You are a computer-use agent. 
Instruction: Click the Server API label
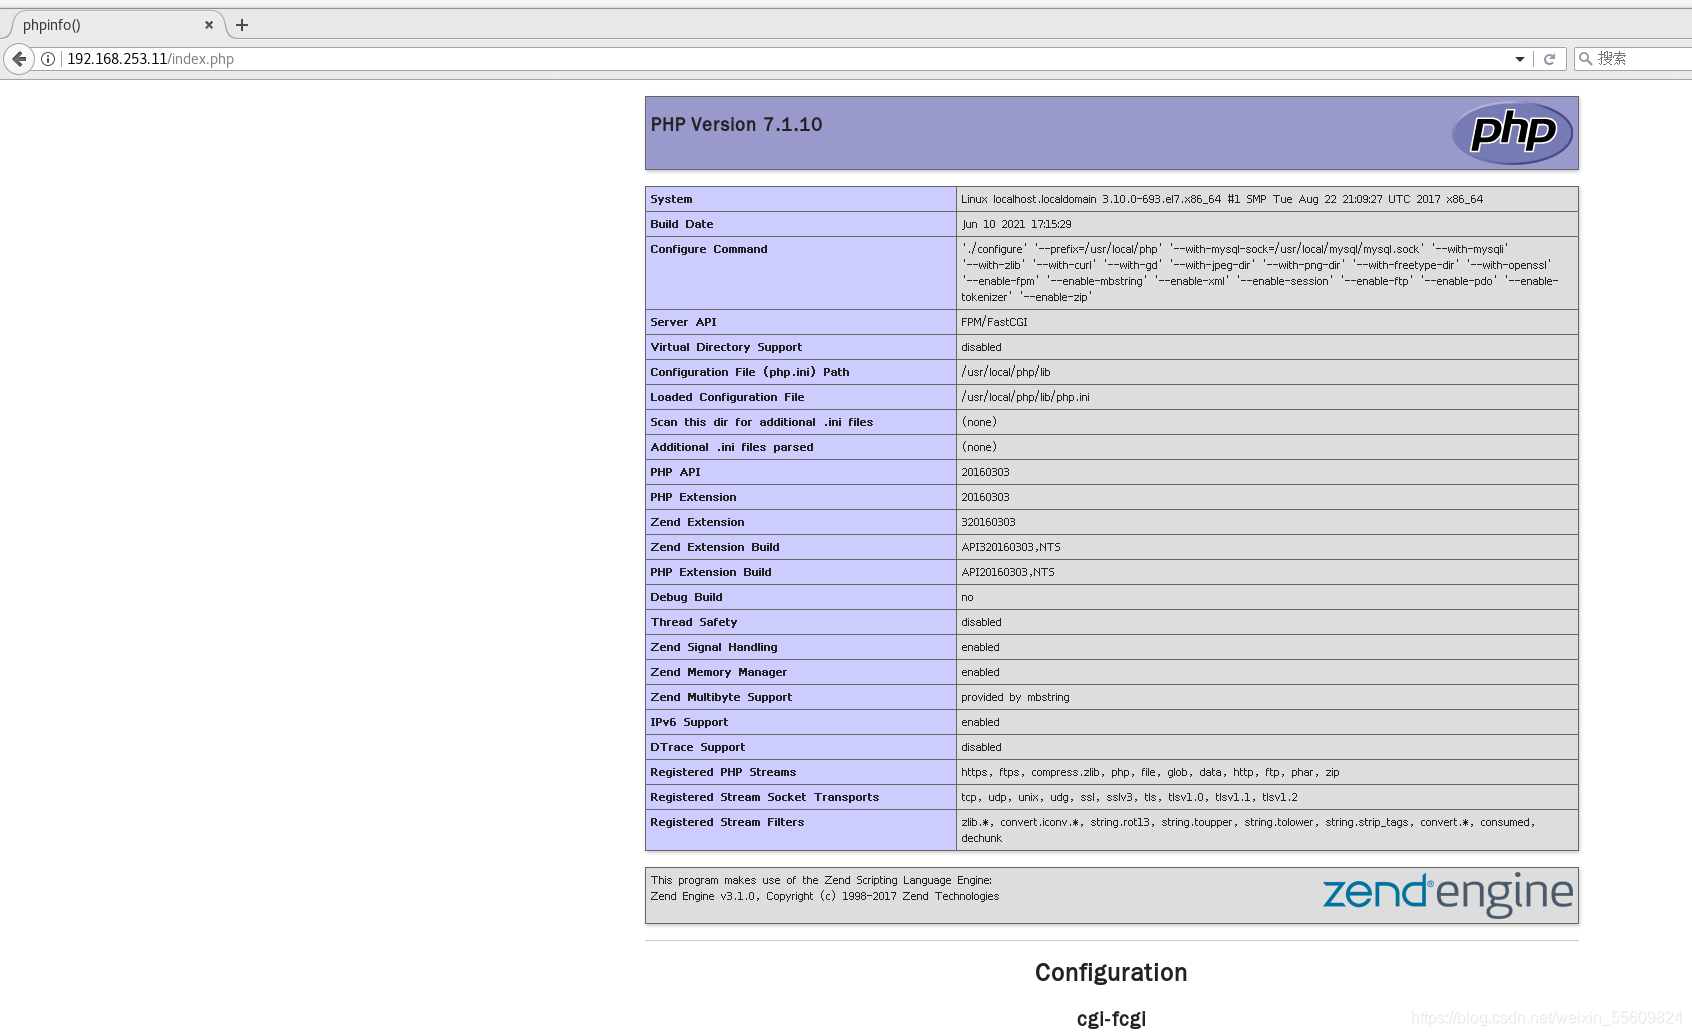coord(683,322)
